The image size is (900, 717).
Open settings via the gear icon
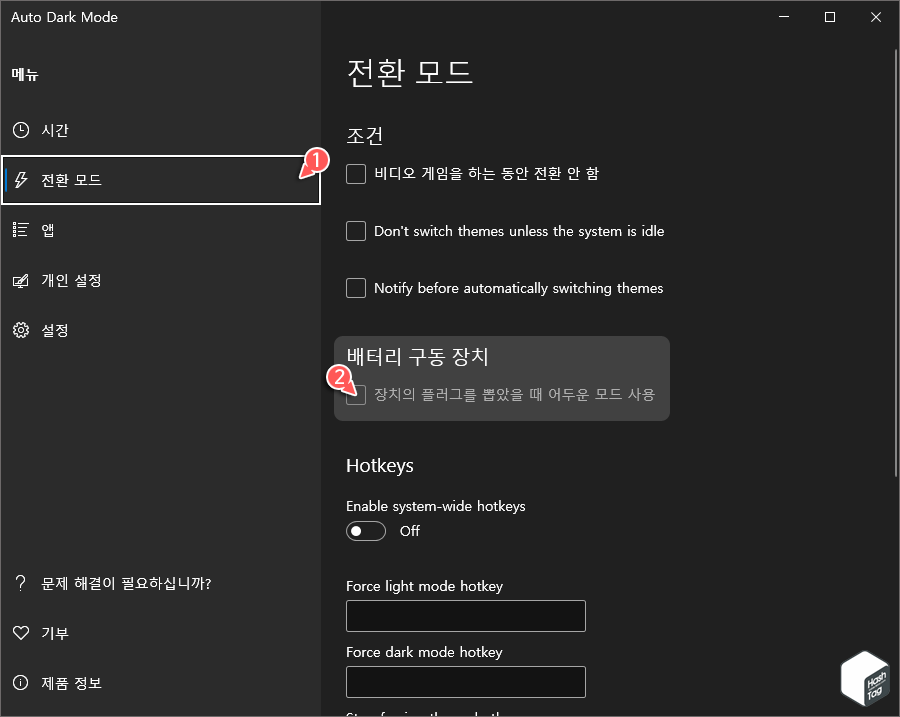21,331
